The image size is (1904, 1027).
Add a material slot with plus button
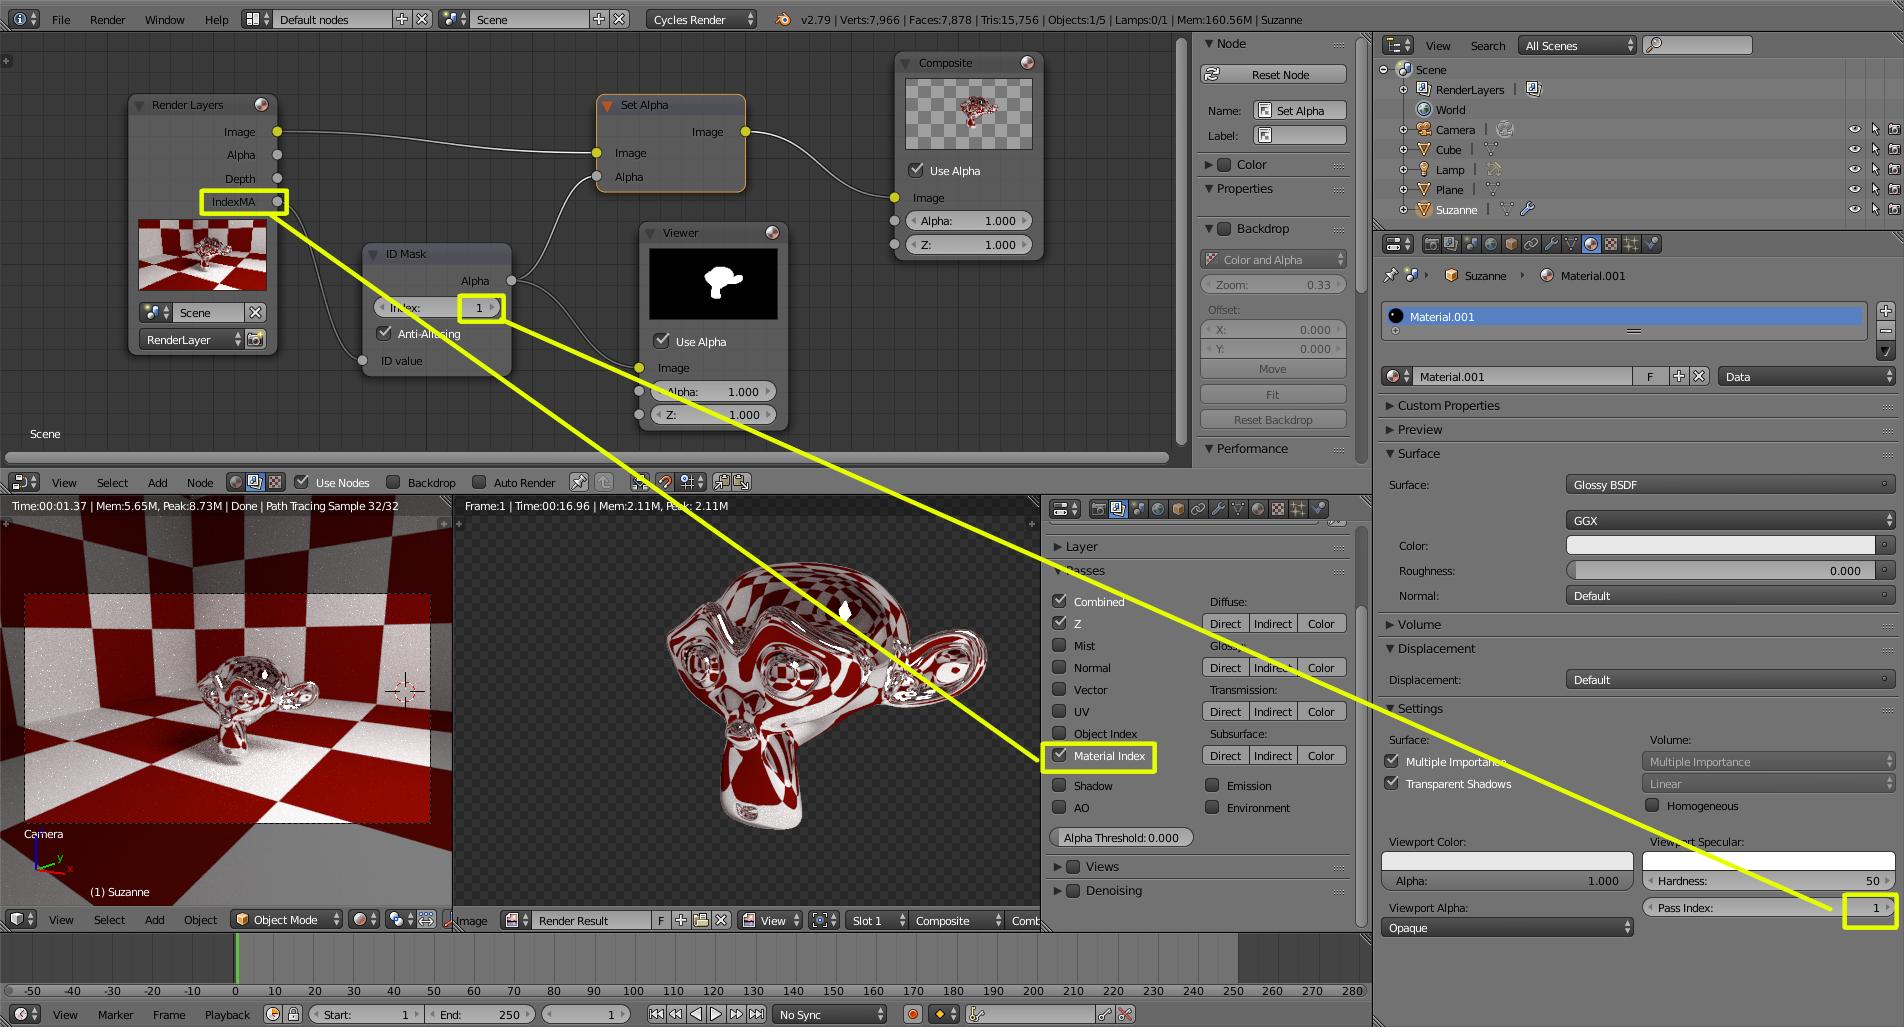coord(1886,311)
